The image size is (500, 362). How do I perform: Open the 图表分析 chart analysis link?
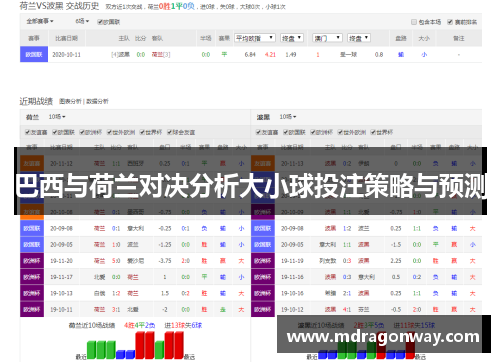tap(70, 101)
